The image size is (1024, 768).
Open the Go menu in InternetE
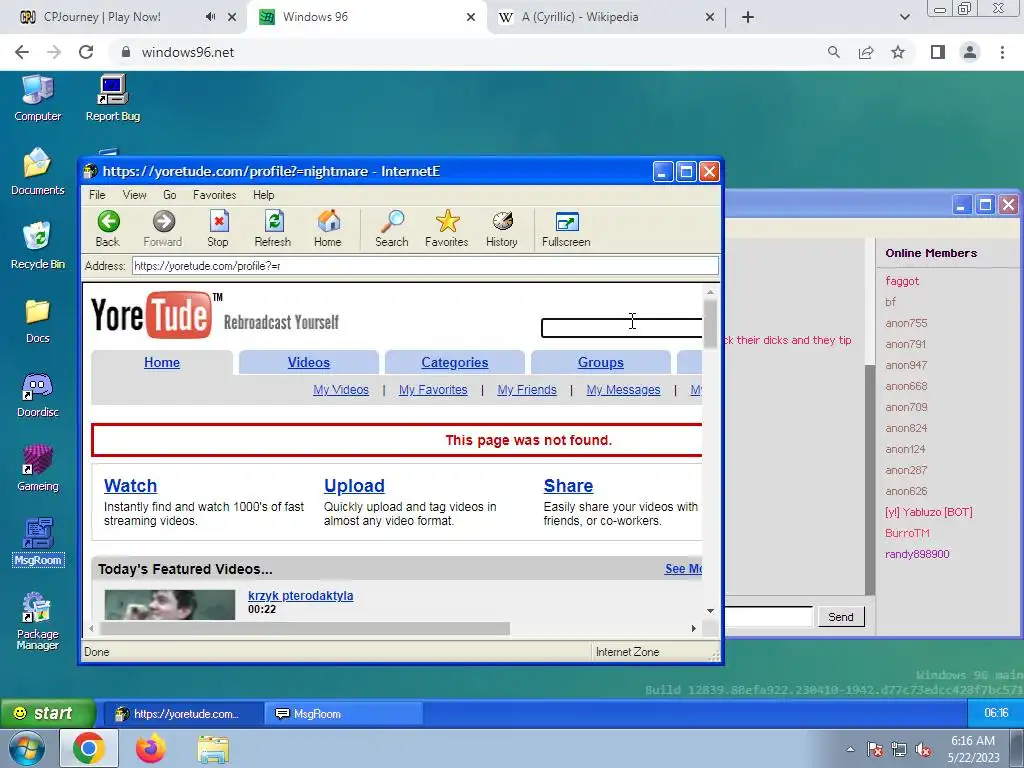170,195
